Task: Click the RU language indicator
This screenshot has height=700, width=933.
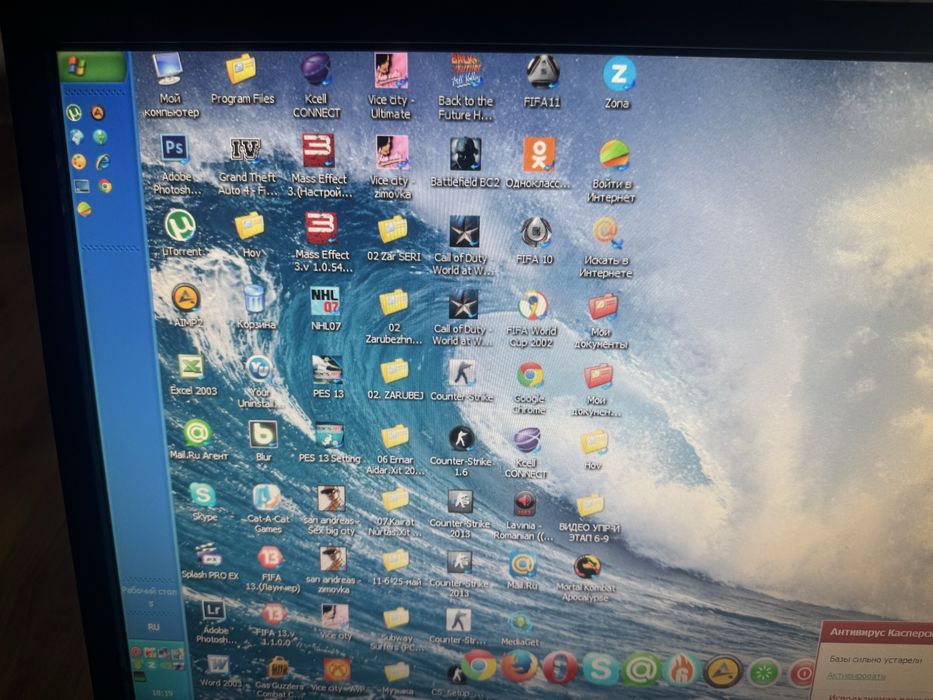Action: (x=153, y=627)
